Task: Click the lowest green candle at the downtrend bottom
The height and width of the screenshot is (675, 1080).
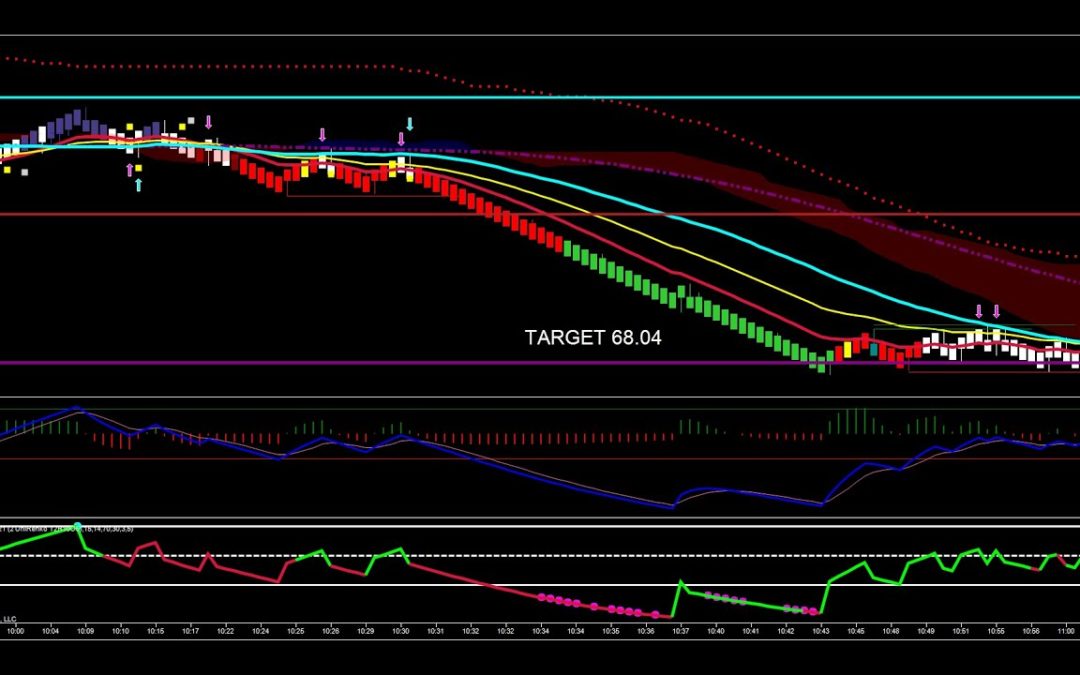Action: point(821,364)
